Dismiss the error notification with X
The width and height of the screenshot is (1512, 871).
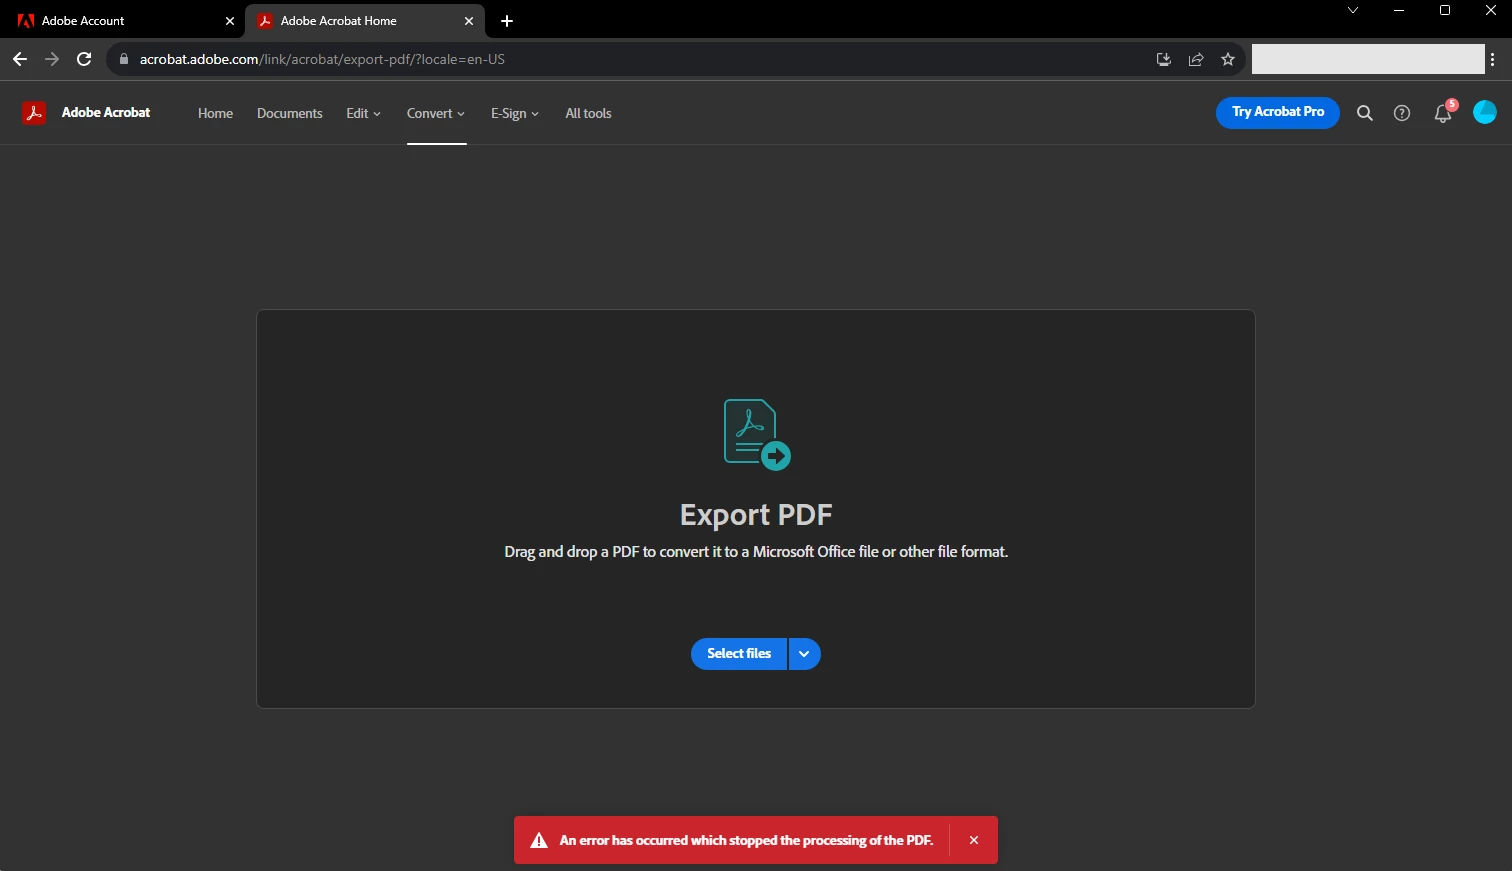pos(974,840)
